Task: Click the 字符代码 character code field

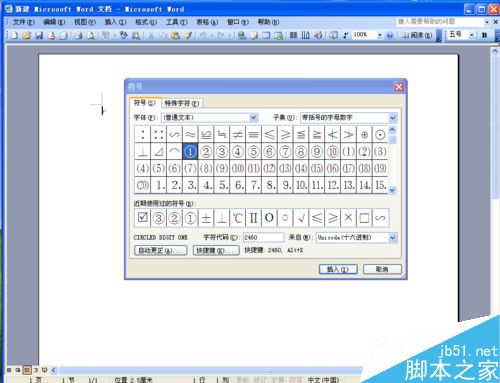Action: pos(263,237)
